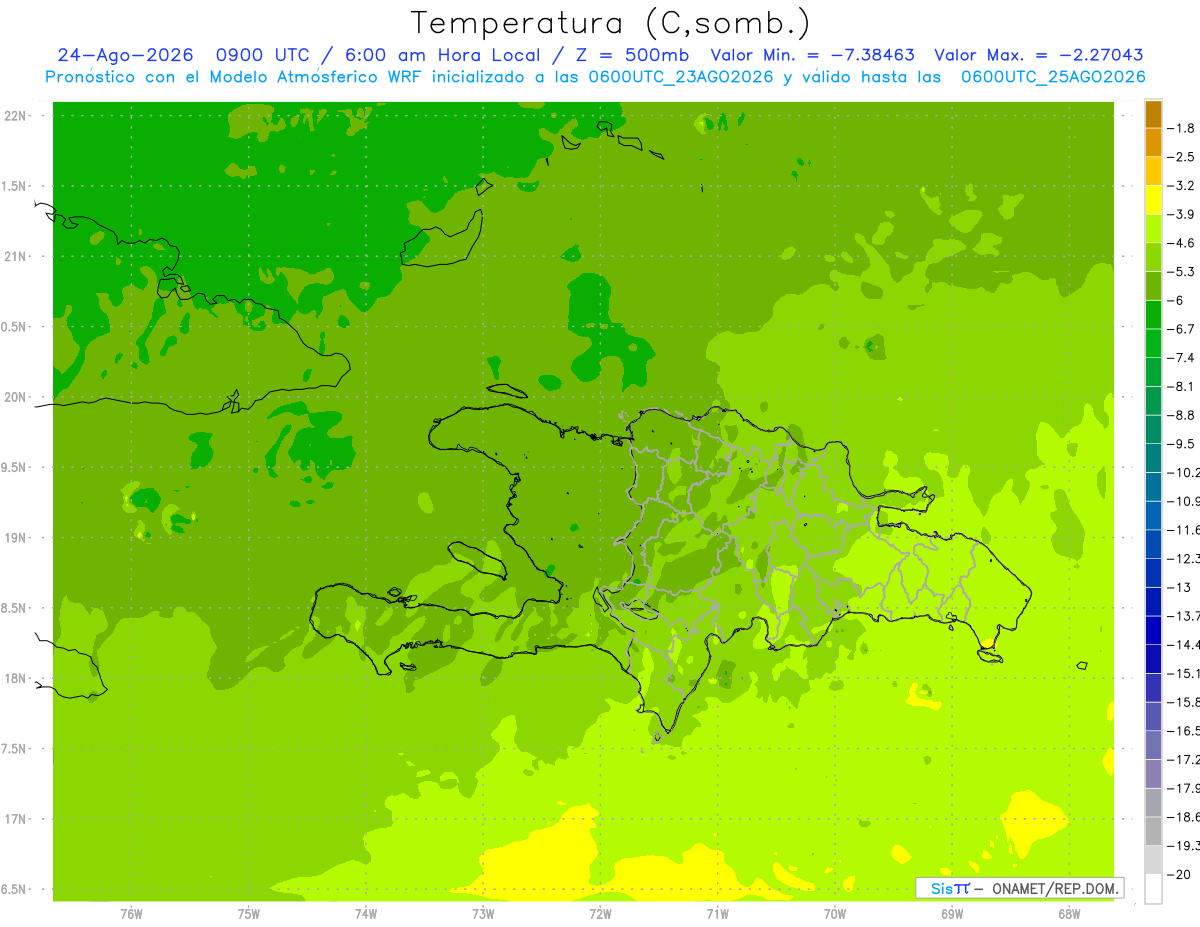This screenshot has width=1200, height=927.
Task: Click the '-5.3' legend value
Action: click(1182, 272)
